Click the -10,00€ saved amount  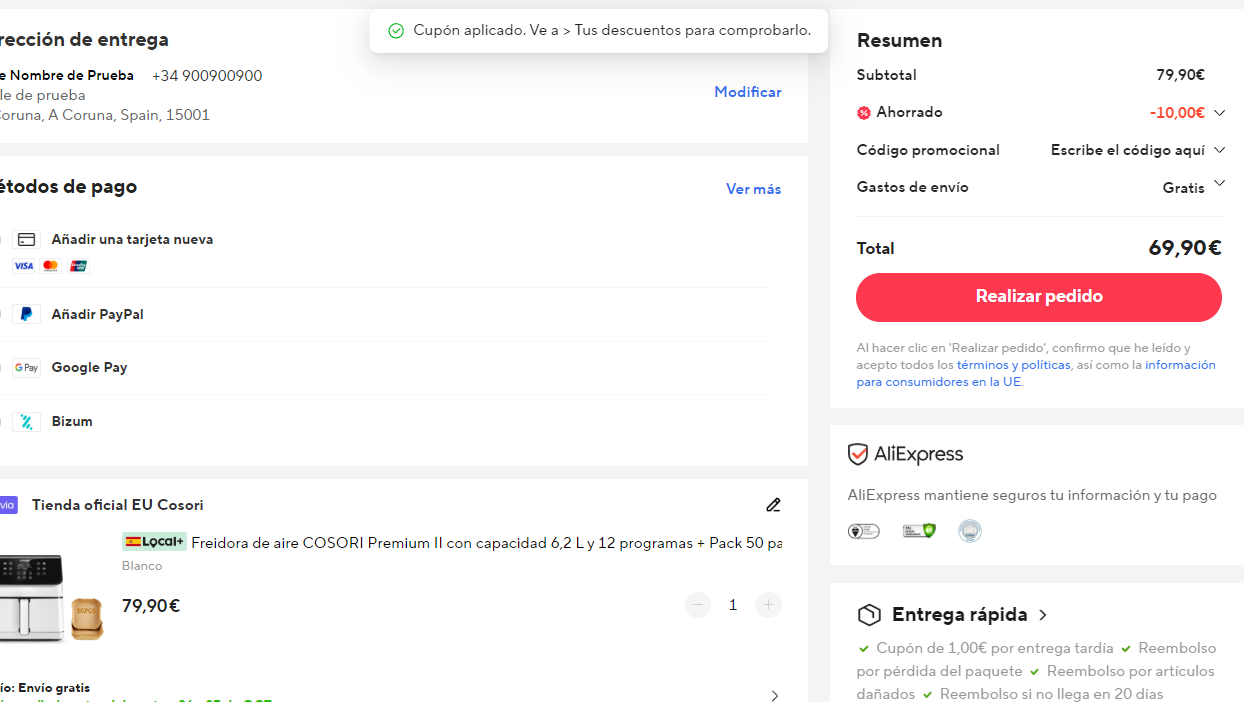[x=1177, y=113]
